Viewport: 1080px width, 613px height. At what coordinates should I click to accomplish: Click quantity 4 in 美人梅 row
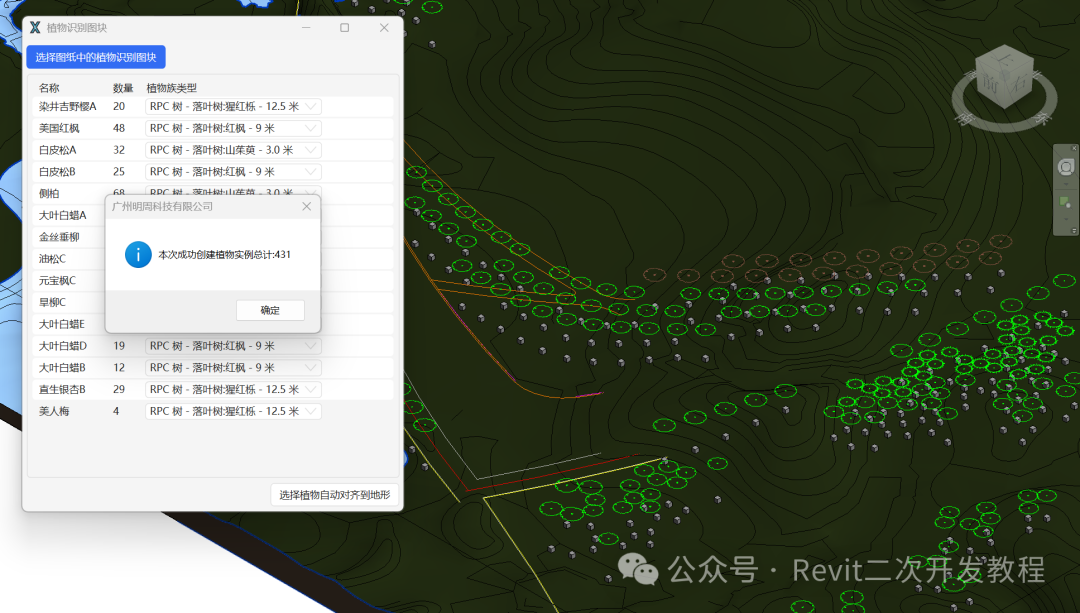coord(116,411)
